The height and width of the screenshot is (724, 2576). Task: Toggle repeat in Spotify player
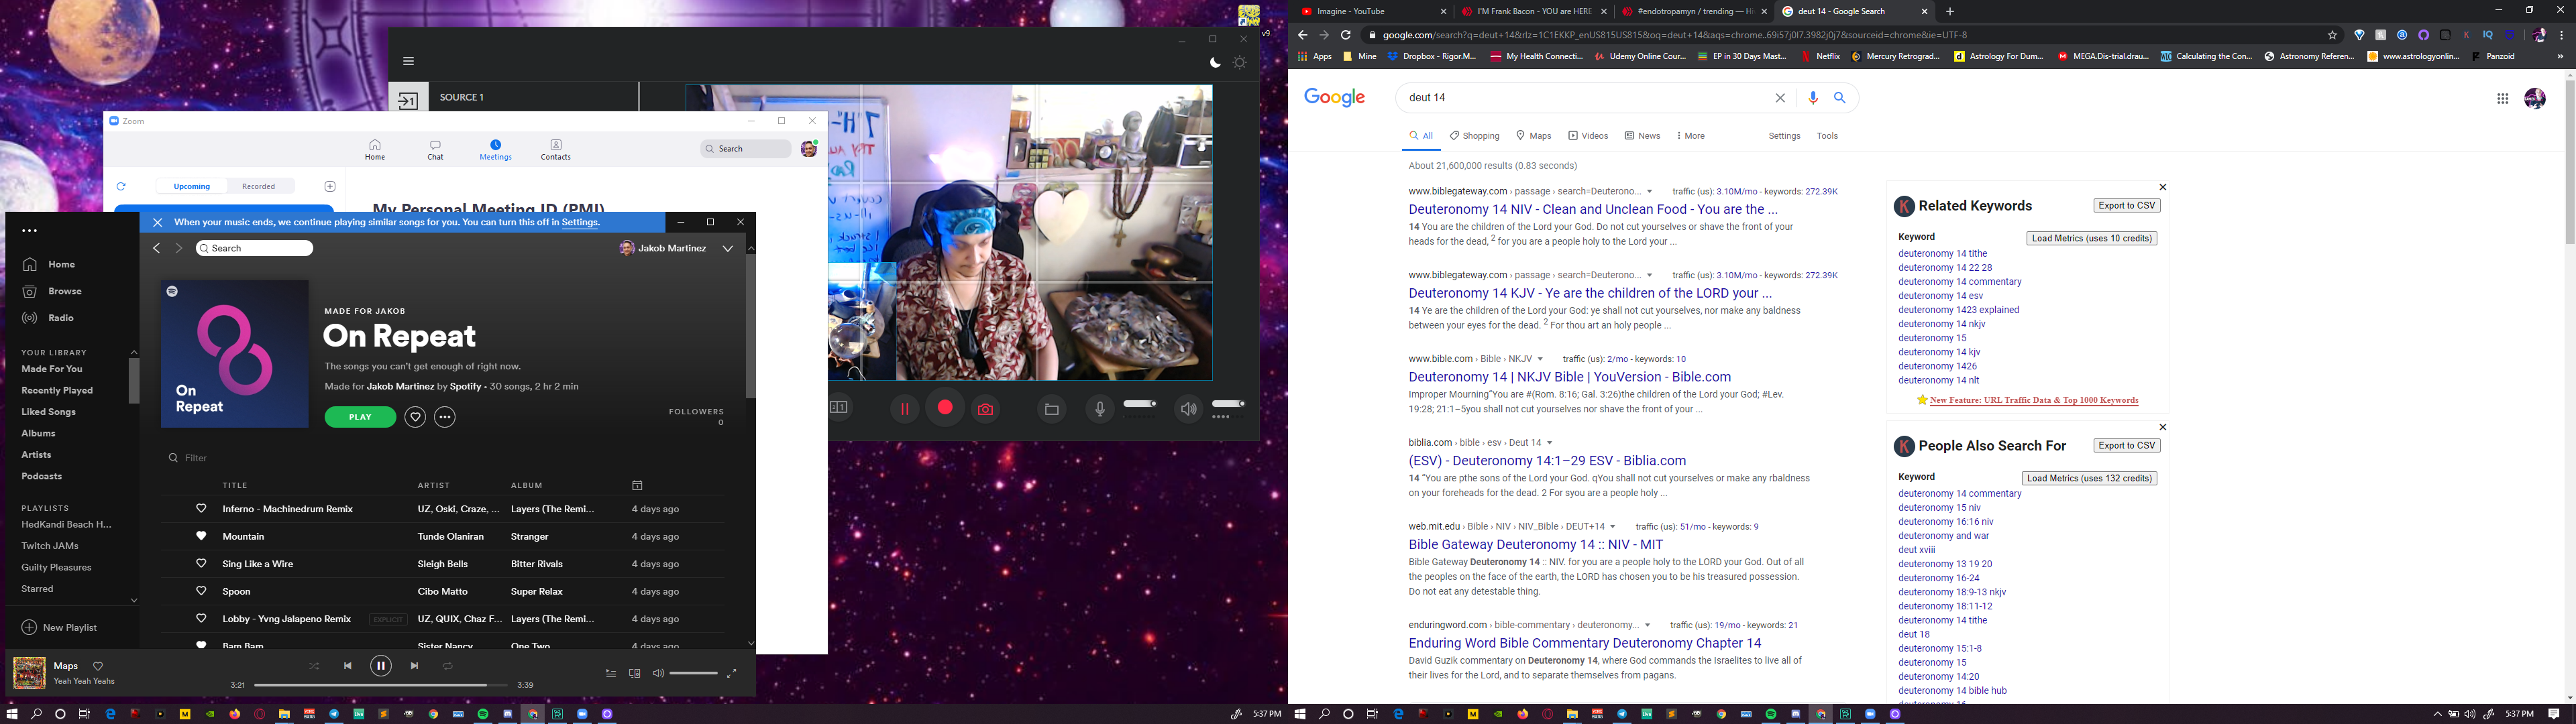448,666
